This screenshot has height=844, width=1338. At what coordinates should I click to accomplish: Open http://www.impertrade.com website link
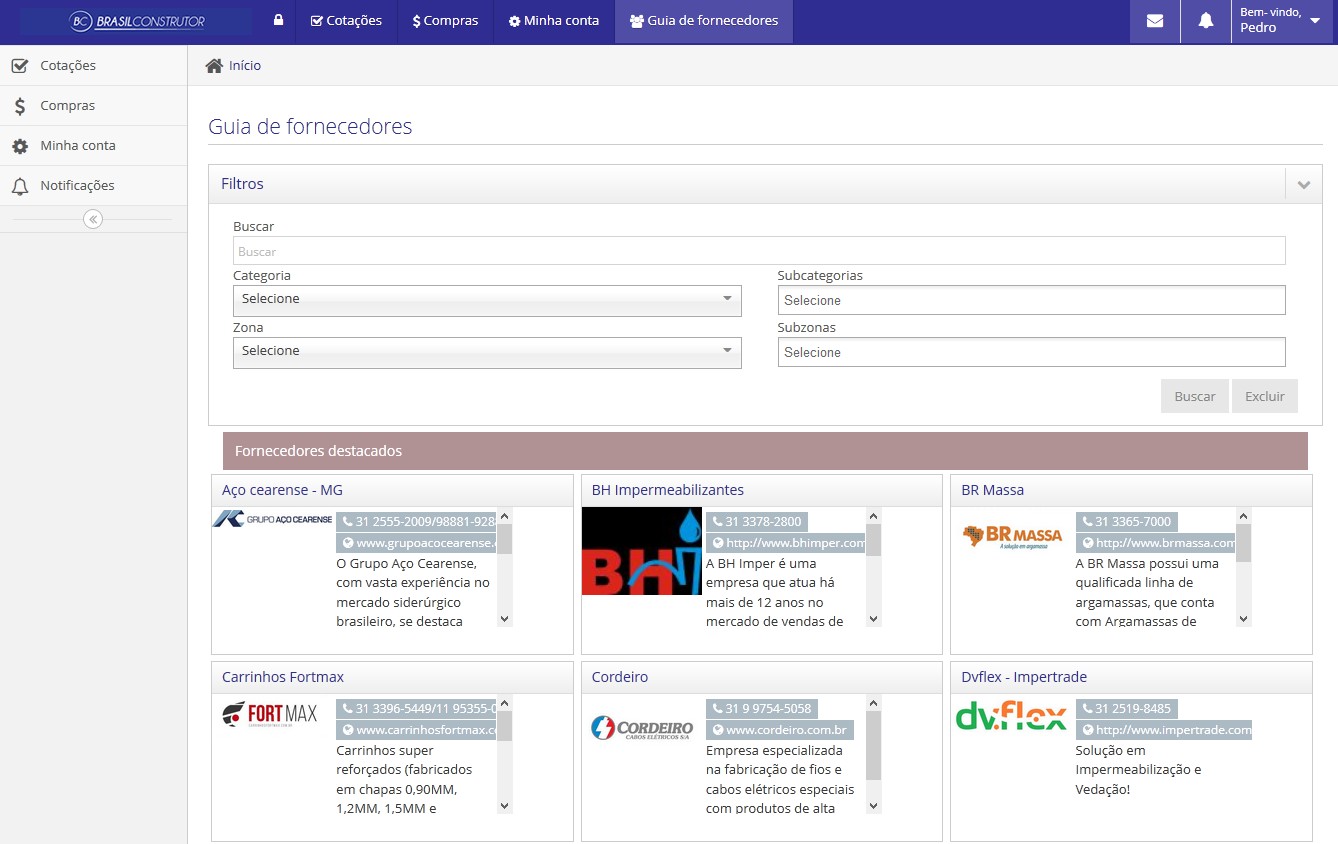click(x=1164, y=730)
